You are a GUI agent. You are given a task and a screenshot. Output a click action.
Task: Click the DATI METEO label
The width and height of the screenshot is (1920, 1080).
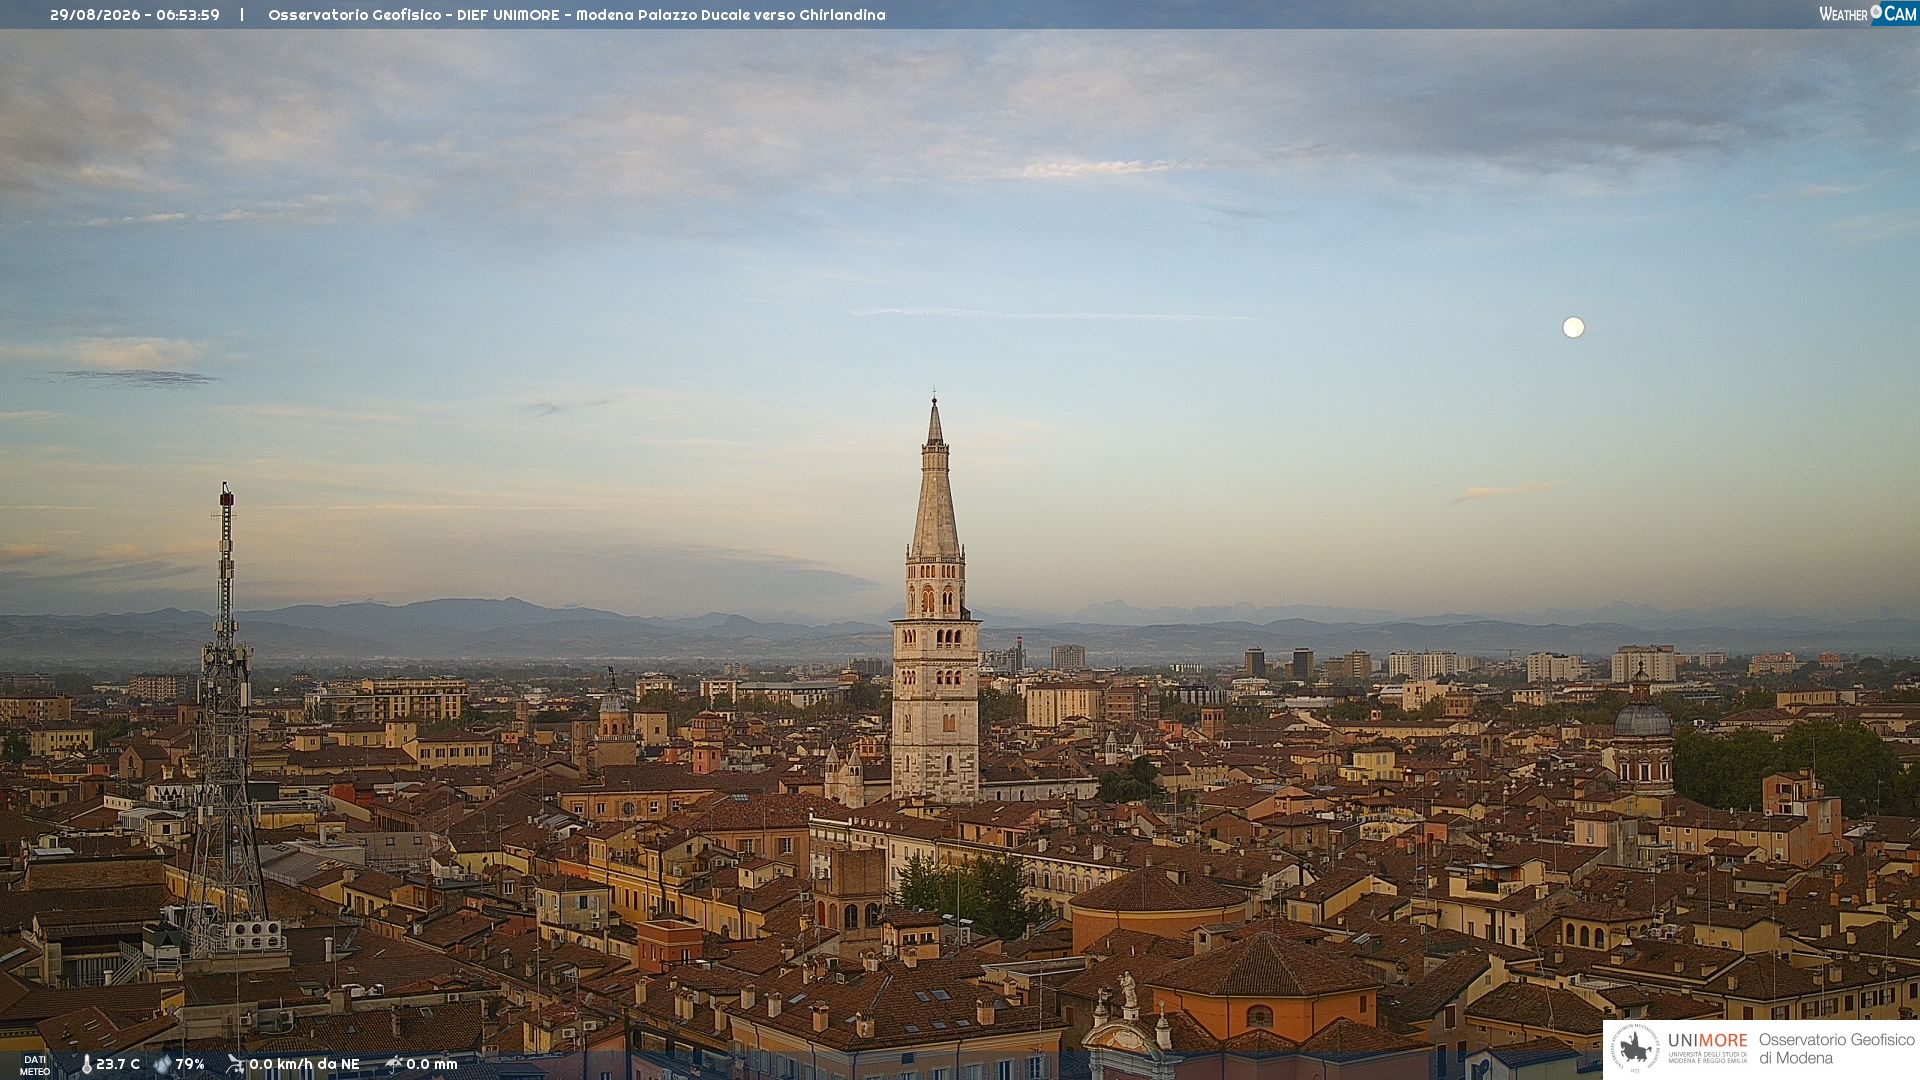35,1065
